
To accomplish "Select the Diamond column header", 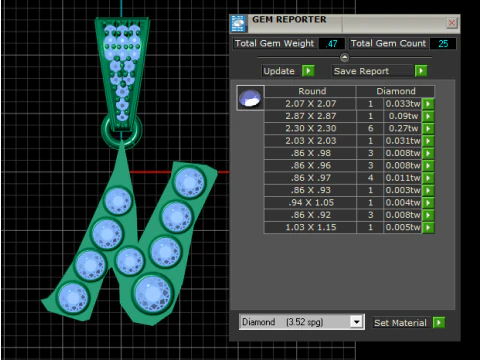I will click(x=396, y=91).
